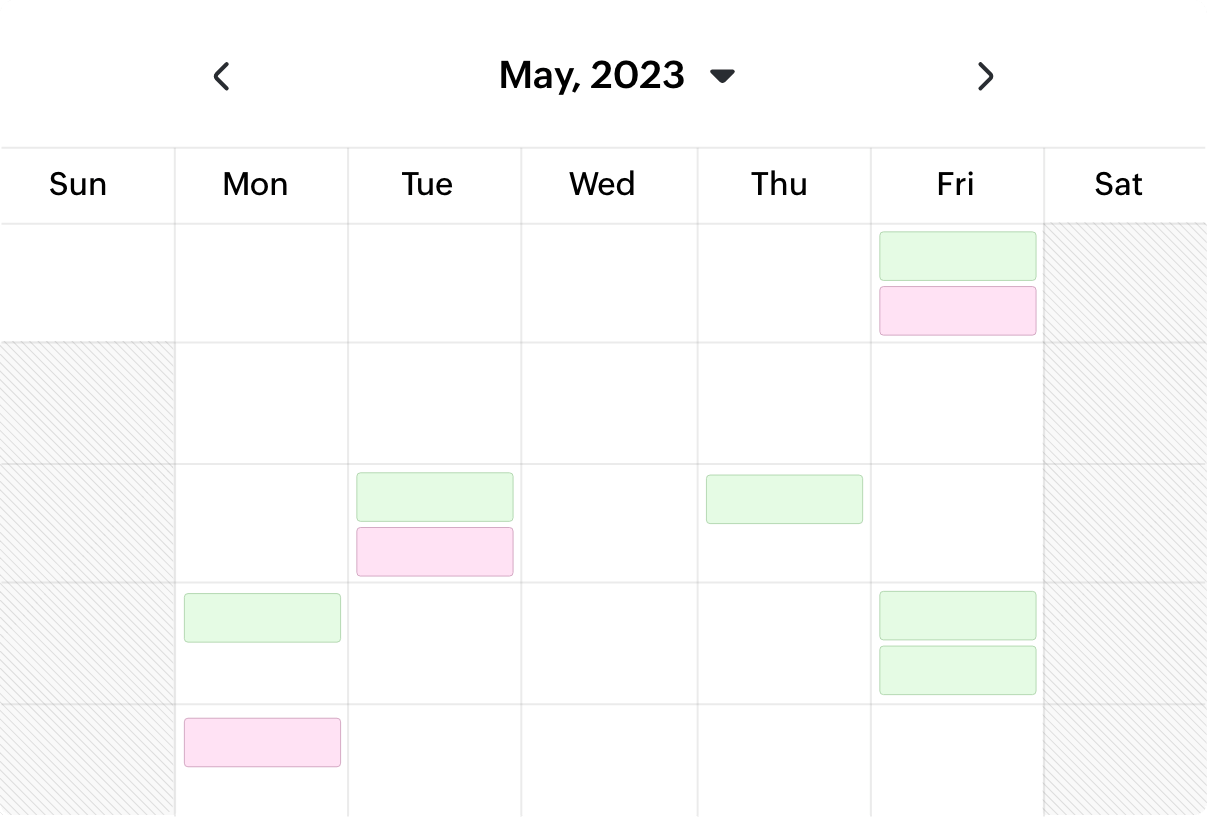Image resolution: width=1207 pixels, height=817 pixels.
Task: Open the green event on the first Friday
Action: point(957,255)
